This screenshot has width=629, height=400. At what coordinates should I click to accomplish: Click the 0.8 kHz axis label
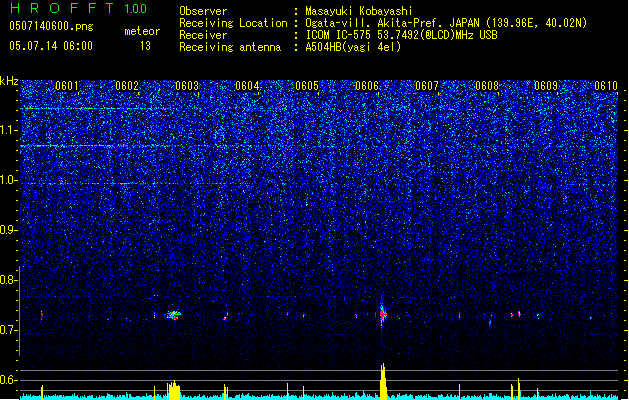(x=8, y=280)
